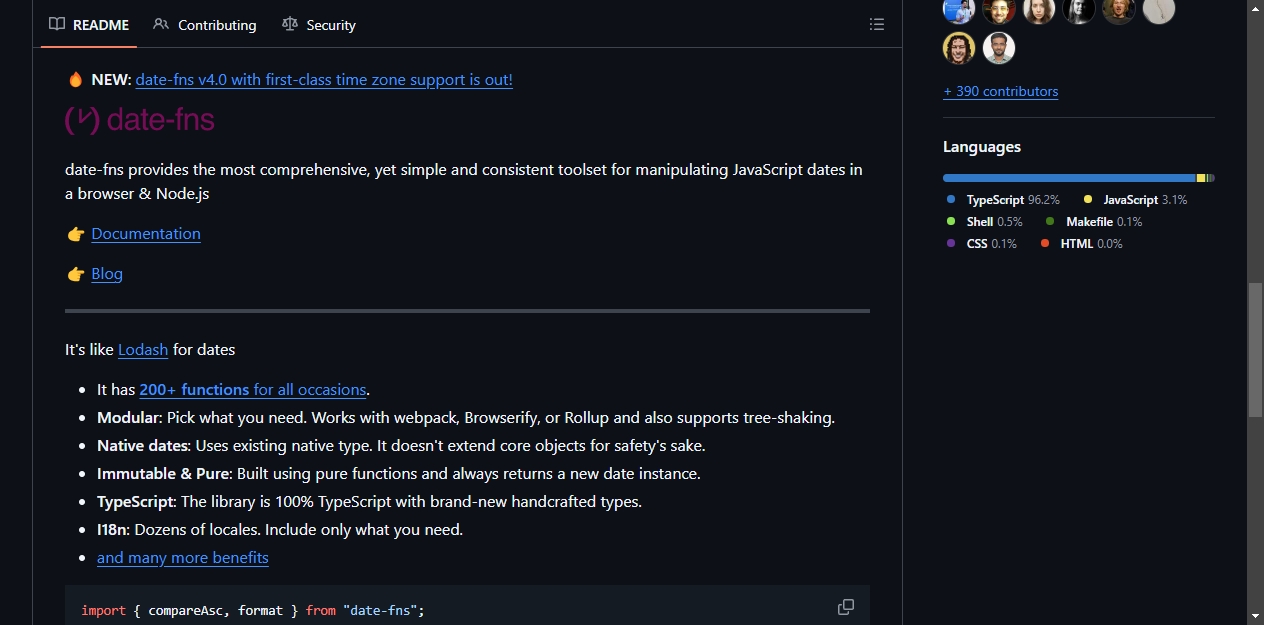Click the 'TypeScript' bullet in the README list
Viewport: 1264px width, 625px height.
click(369, 501)
